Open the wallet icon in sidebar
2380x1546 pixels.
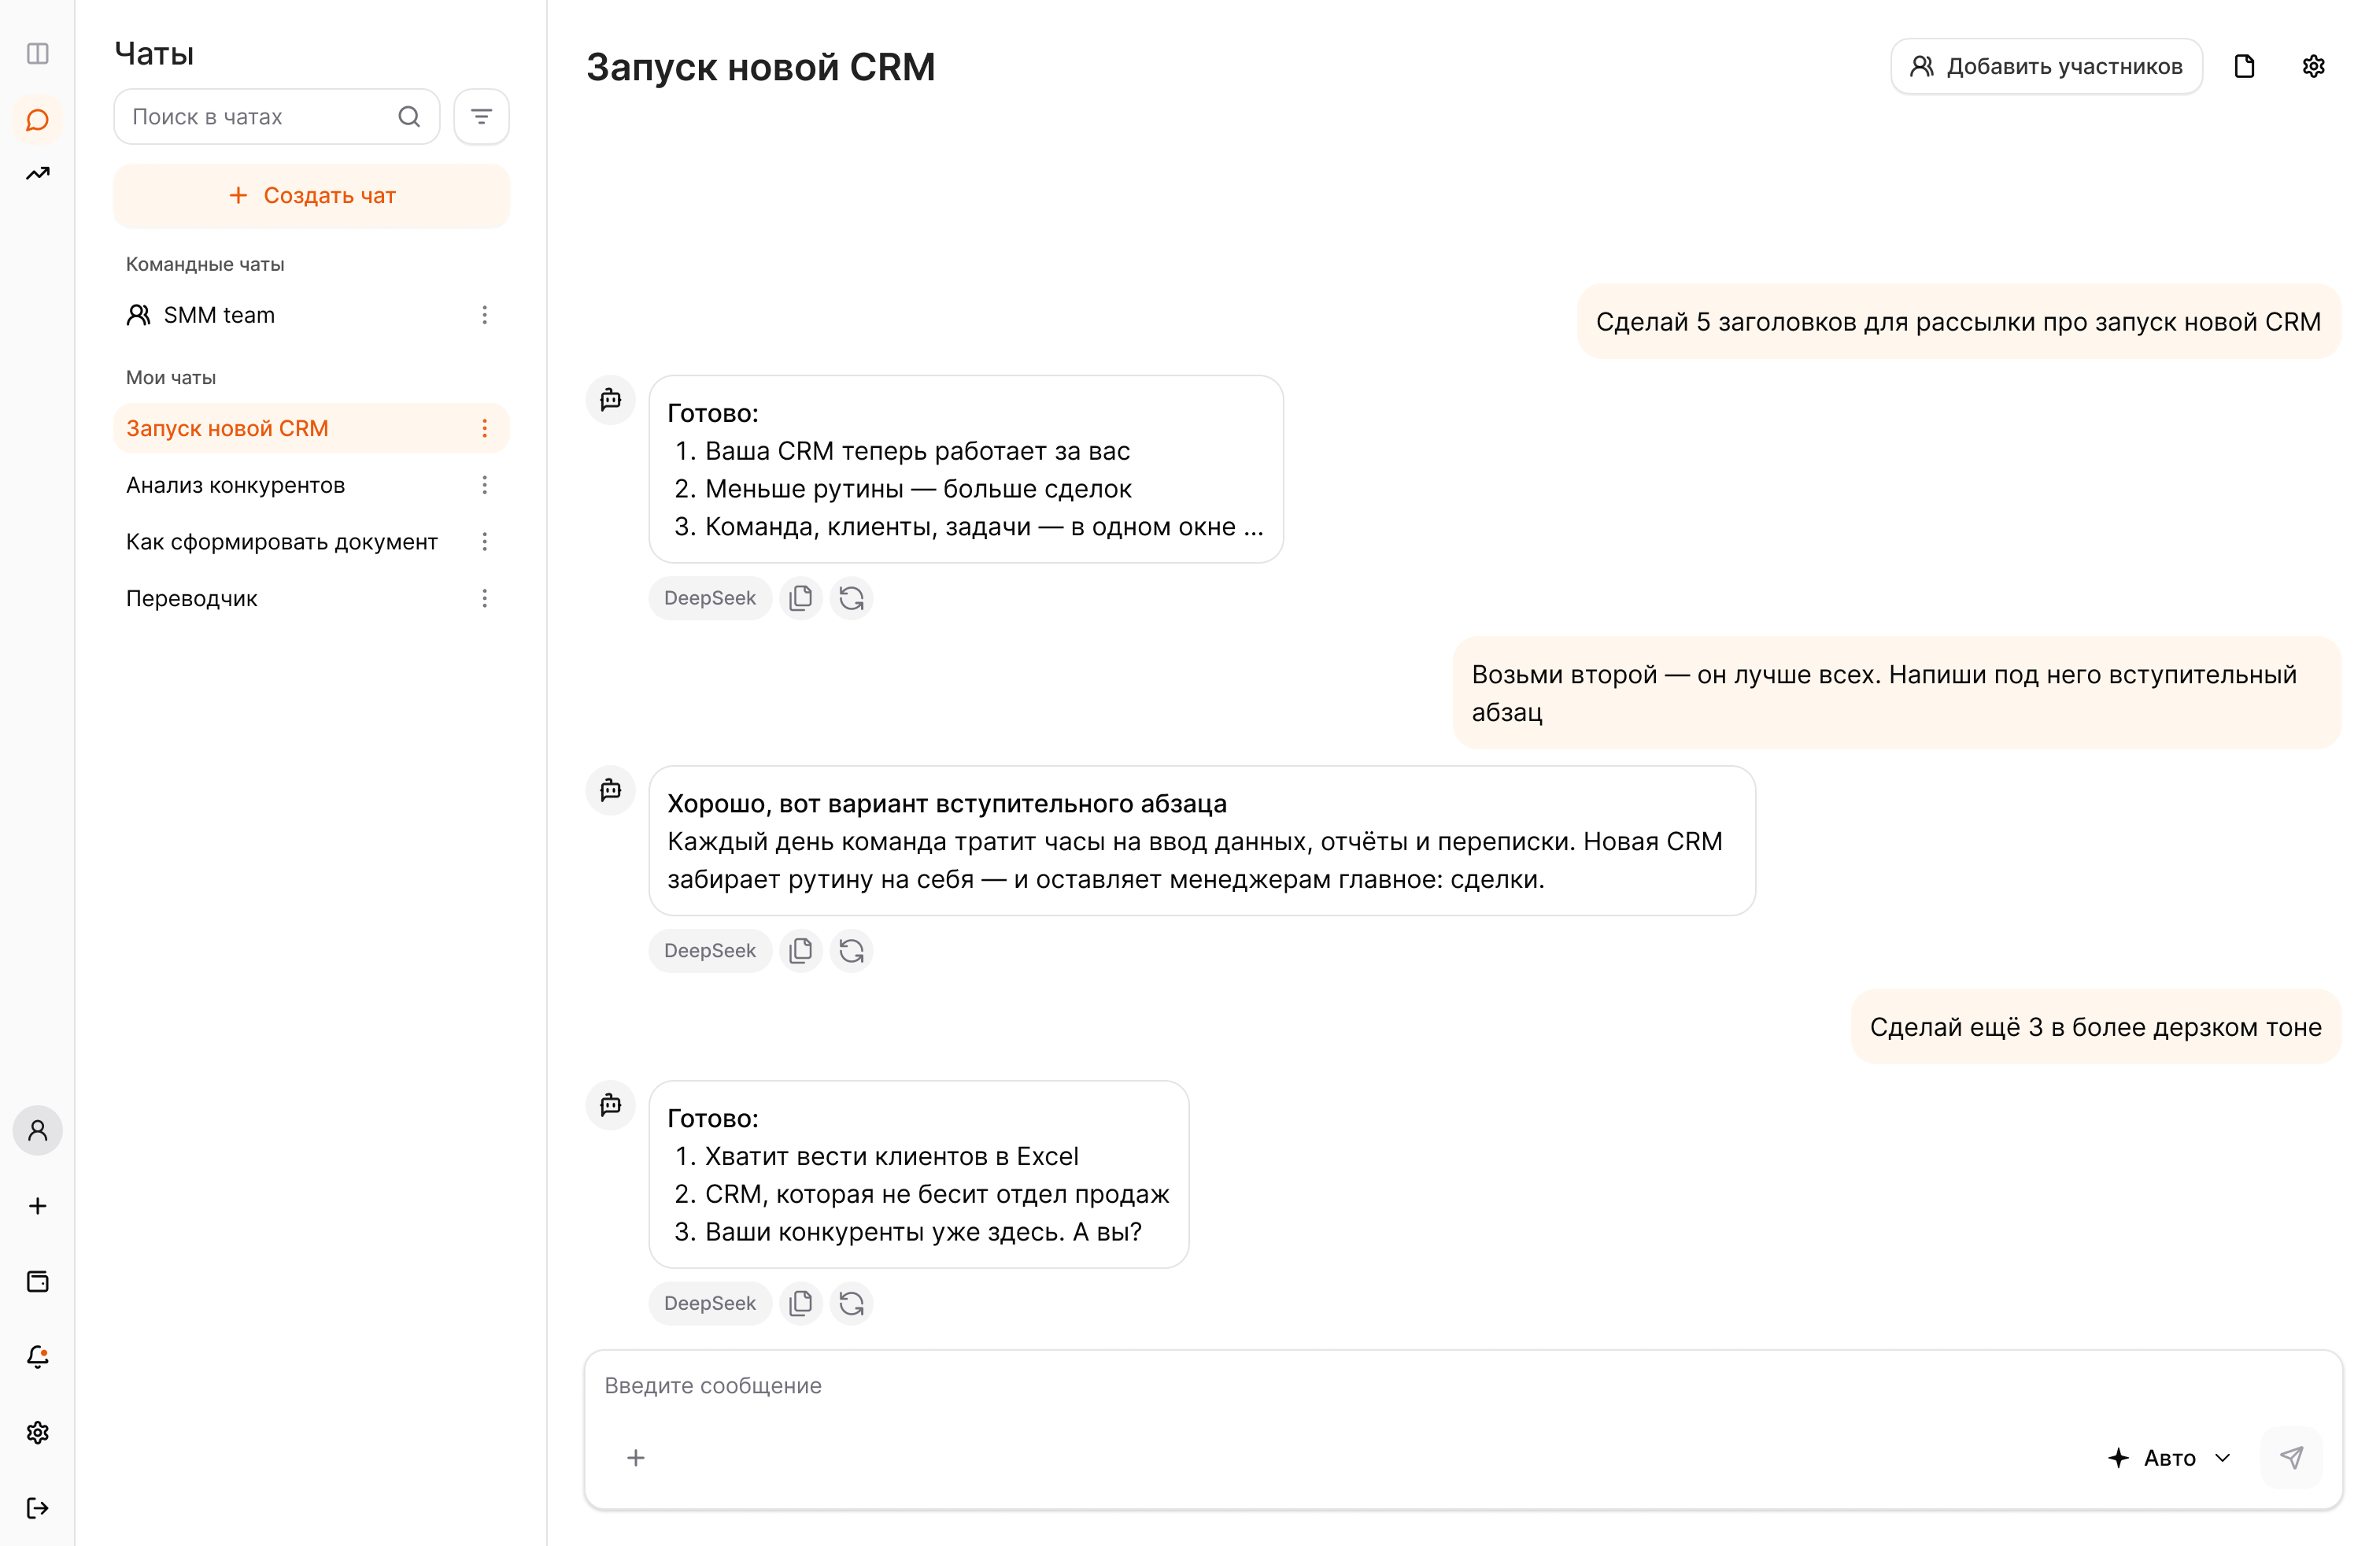tap(38, 1282)
